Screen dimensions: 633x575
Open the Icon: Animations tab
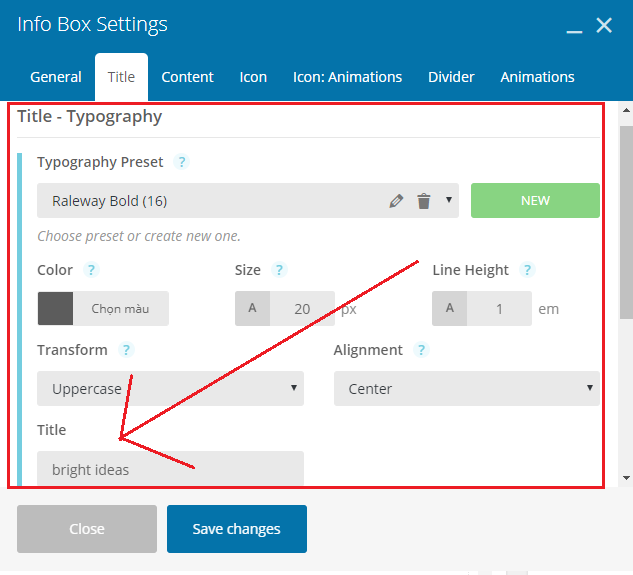(x=347, y=77)
